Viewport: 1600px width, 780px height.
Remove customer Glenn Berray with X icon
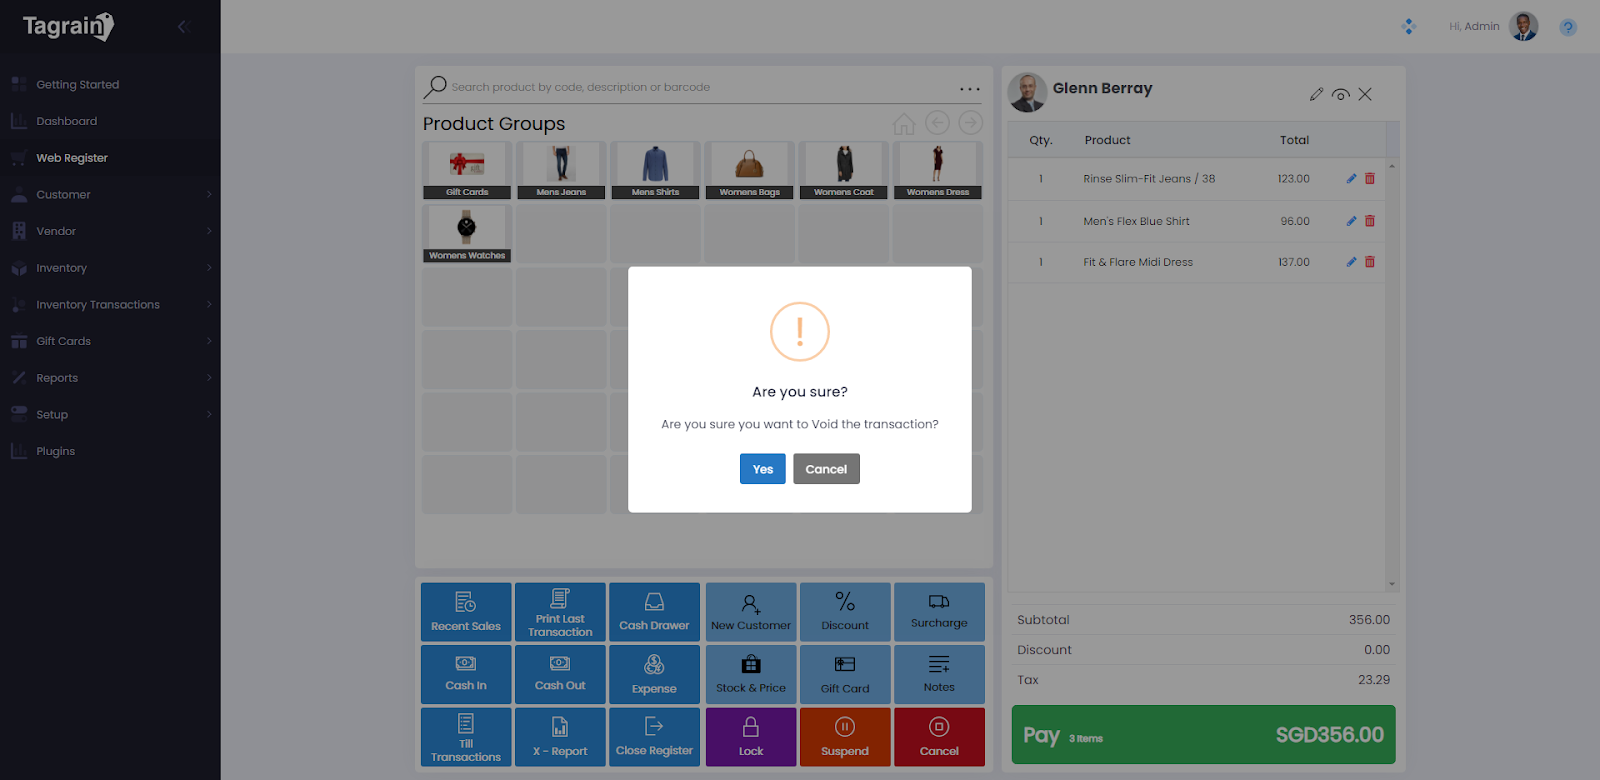(1365, 94)
